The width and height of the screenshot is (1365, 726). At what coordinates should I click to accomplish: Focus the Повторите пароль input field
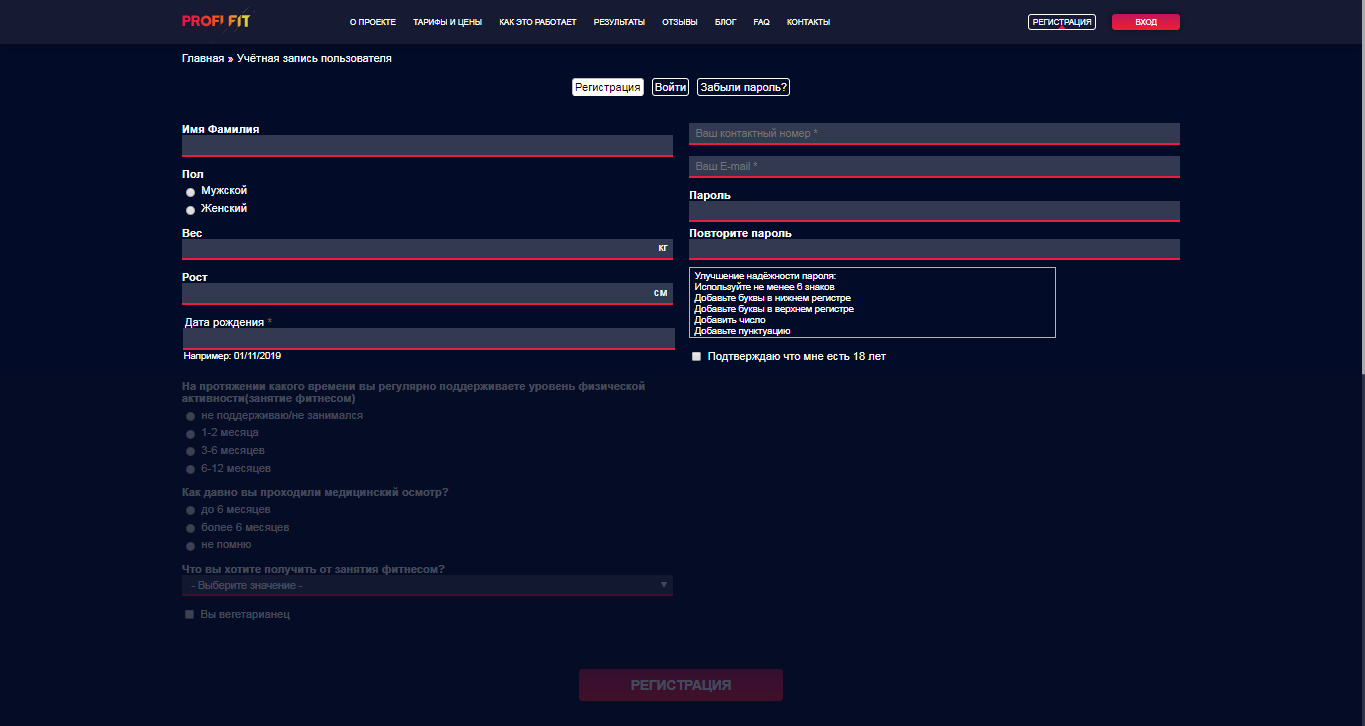pyautogui.click(x=934, y=249)
